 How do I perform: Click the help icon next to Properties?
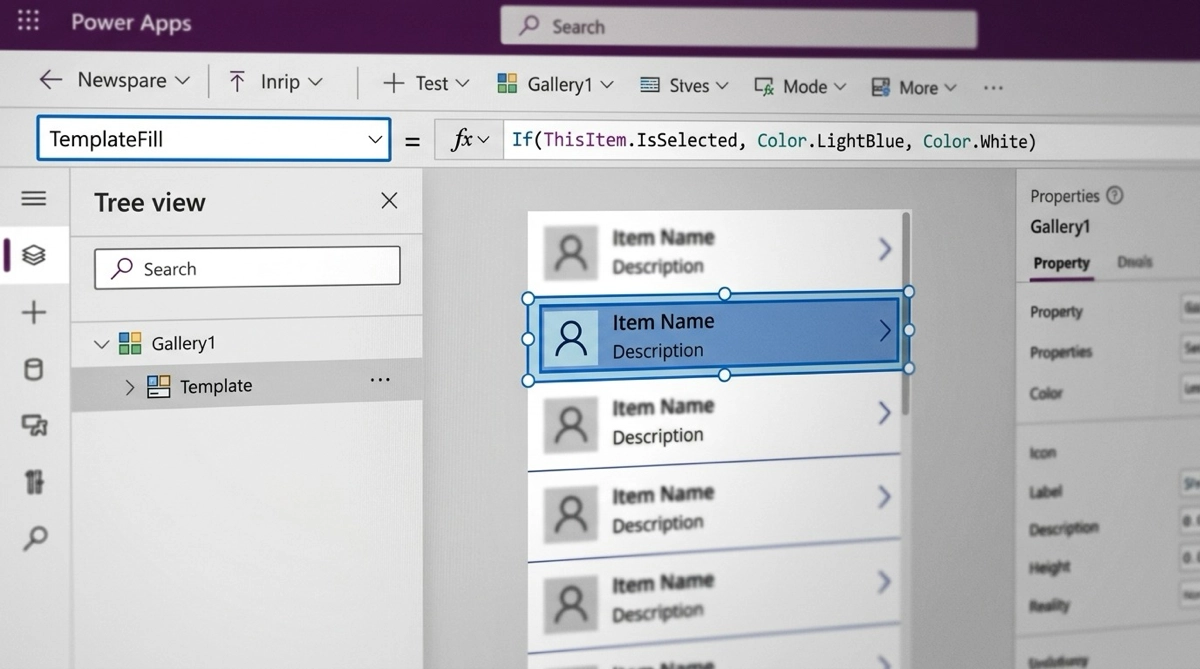(x=1115, y=195)
